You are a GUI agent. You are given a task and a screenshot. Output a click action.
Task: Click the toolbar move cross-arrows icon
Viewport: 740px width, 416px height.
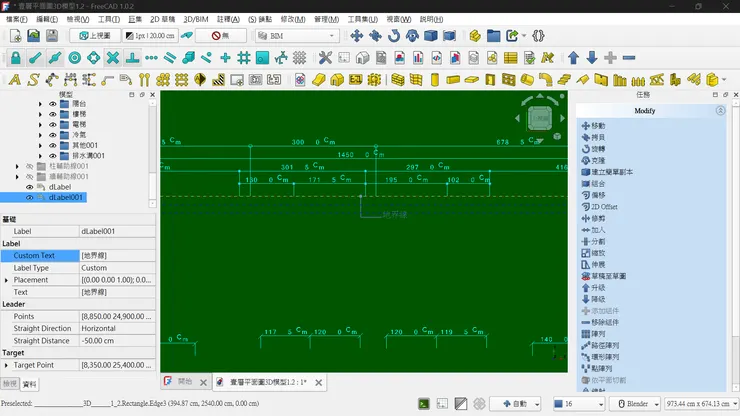click(x=357, y=36)
